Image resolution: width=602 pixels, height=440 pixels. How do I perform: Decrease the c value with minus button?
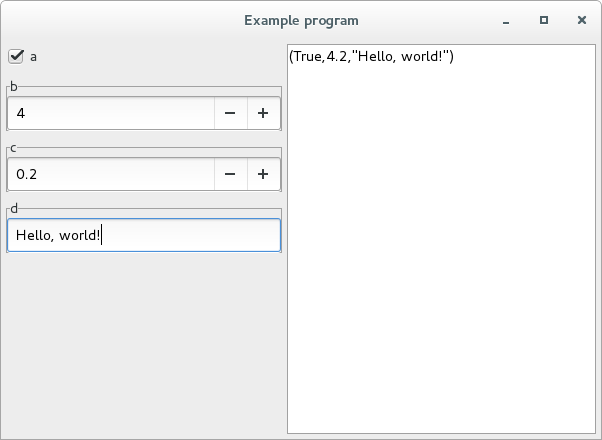[x=230, y=174]
